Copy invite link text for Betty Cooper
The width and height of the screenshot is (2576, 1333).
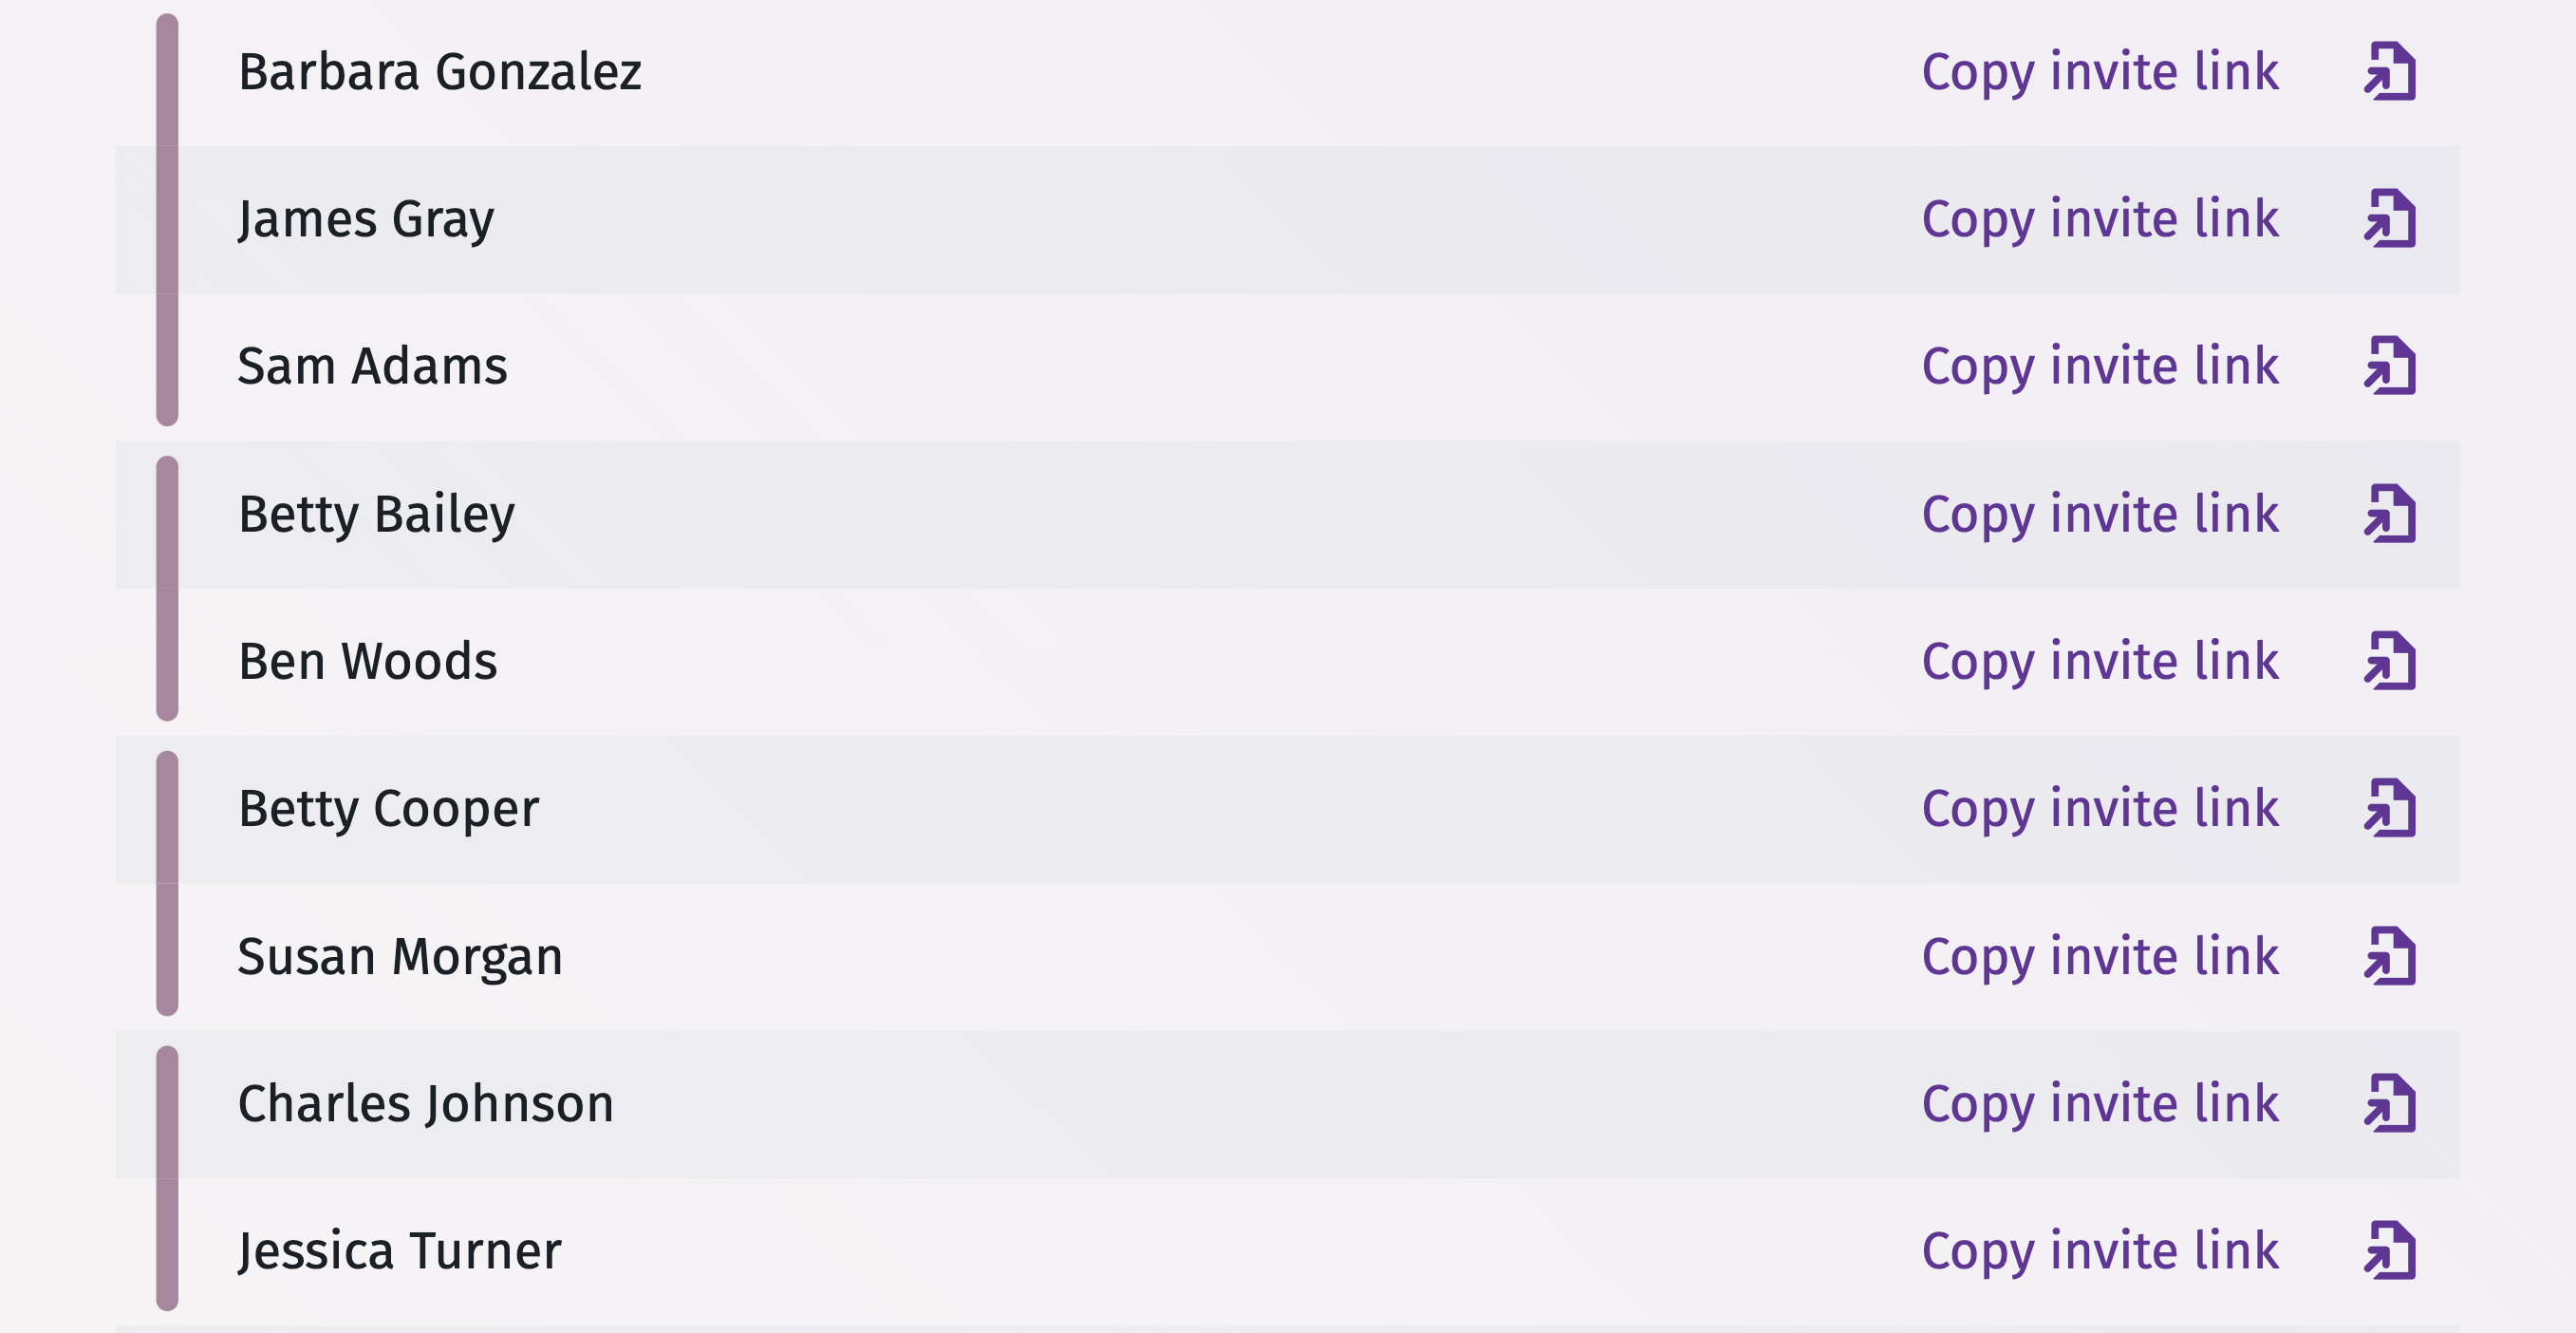click(x=2100, y=808)
